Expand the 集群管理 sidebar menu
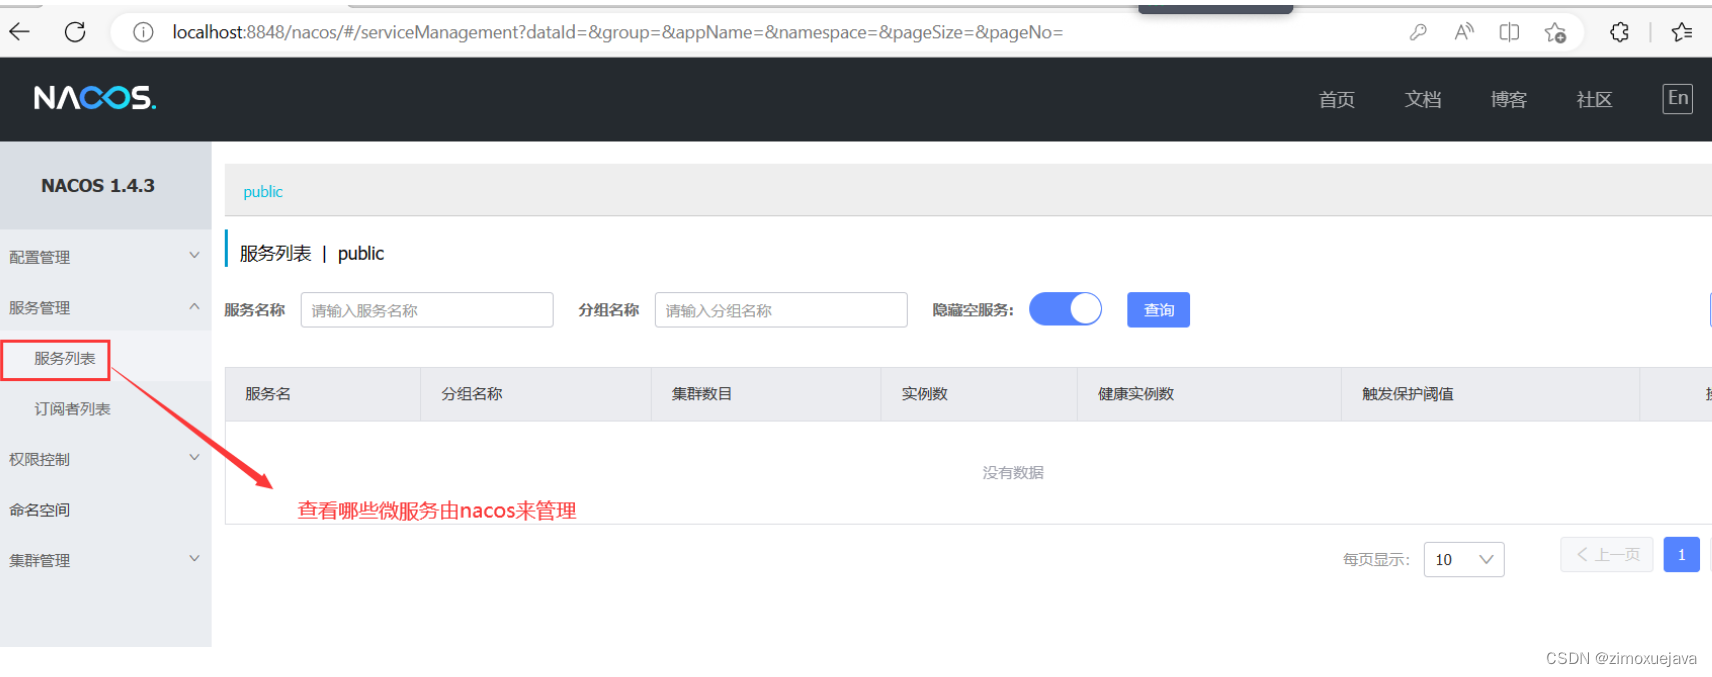Image resolution: width=1712 pixels, height=677 pixels. (x=105, y=560)
